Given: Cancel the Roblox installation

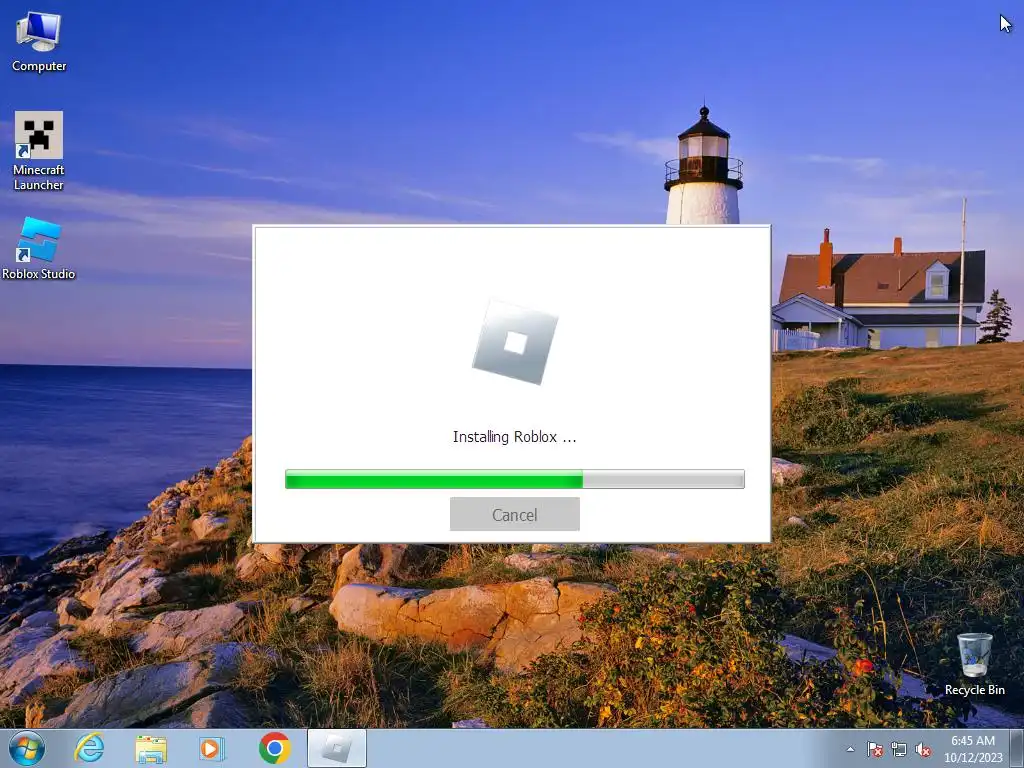Looking at the screenshot, I should 515,515.
